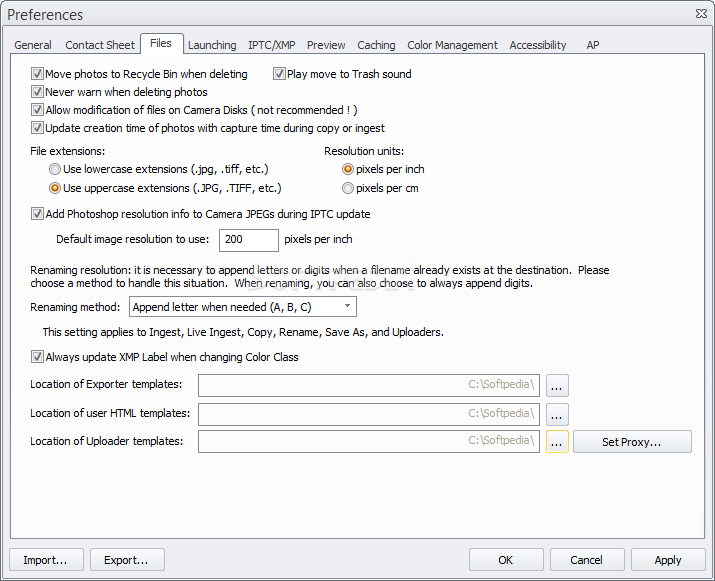Image resolution: width=715 pixels, height=581 pixels.
Task: Toggle Add Photoshop resolution info checkbox
Action: (37, 214)
